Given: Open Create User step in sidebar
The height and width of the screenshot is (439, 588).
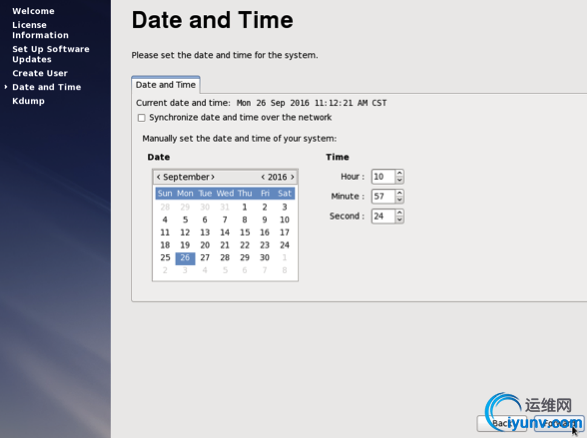Looking at the screenshot, I should click(x=40, y=73).
